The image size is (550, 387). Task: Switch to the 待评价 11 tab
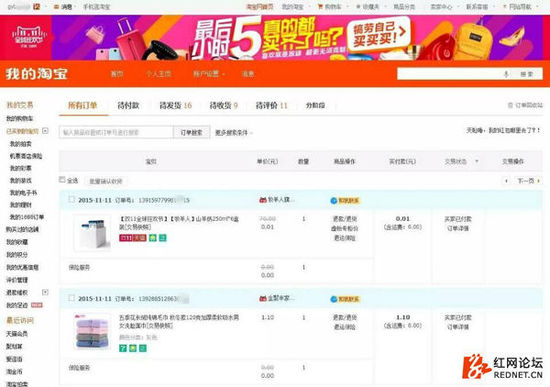click(x=271, y=105)
